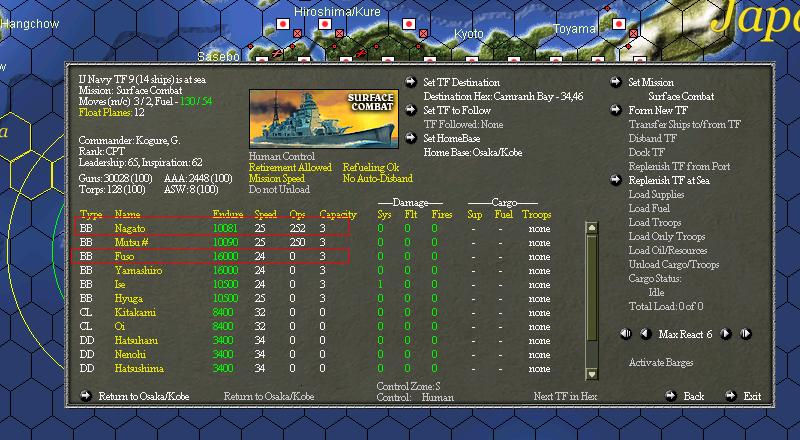This screenshot has height=440, width=800.
Task: Open commander Kogure, G. details
Action: coord(129,140)
